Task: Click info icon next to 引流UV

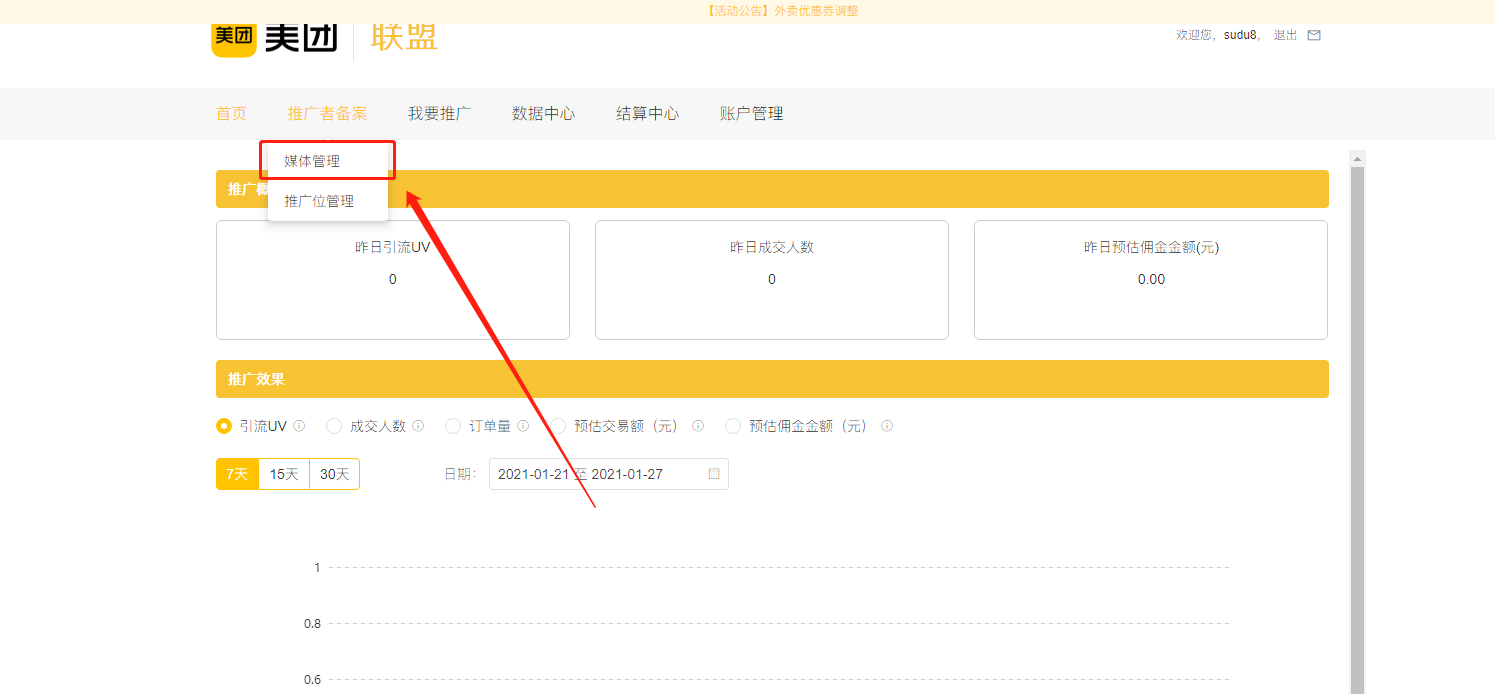Action: (x=299, y=426)
